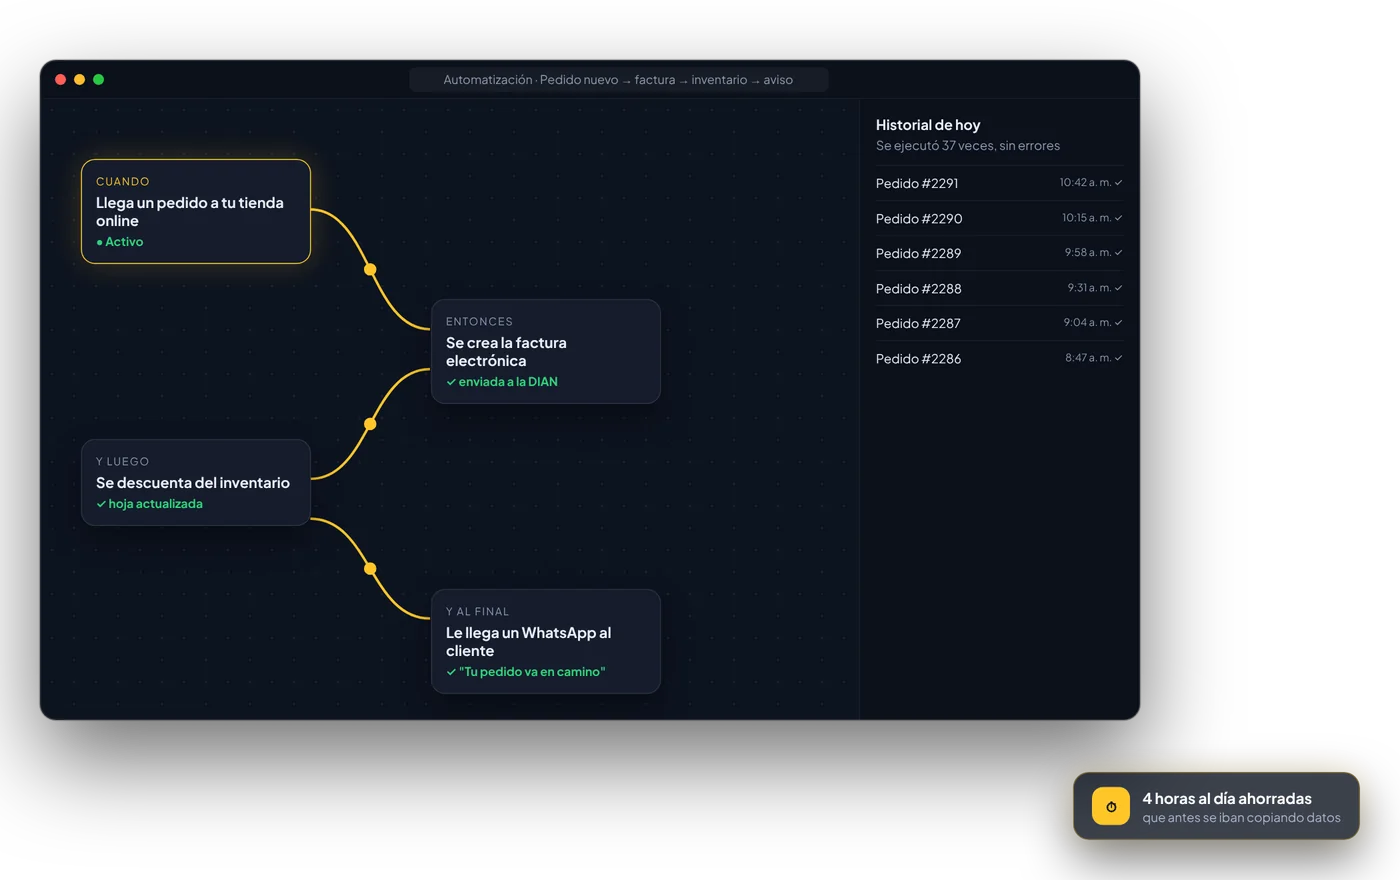Maximize the window with the green button
This screenshot has width=1400, height=880.
[99, 80]
